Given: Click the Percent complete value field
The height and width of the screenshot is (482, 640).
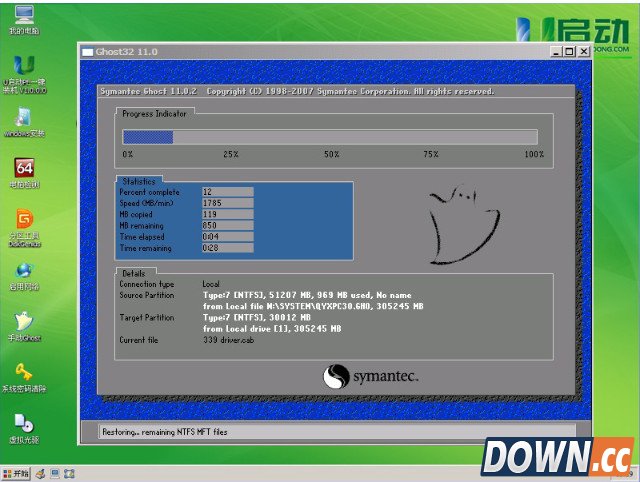Looking at the screenshot, I should 226,191.
